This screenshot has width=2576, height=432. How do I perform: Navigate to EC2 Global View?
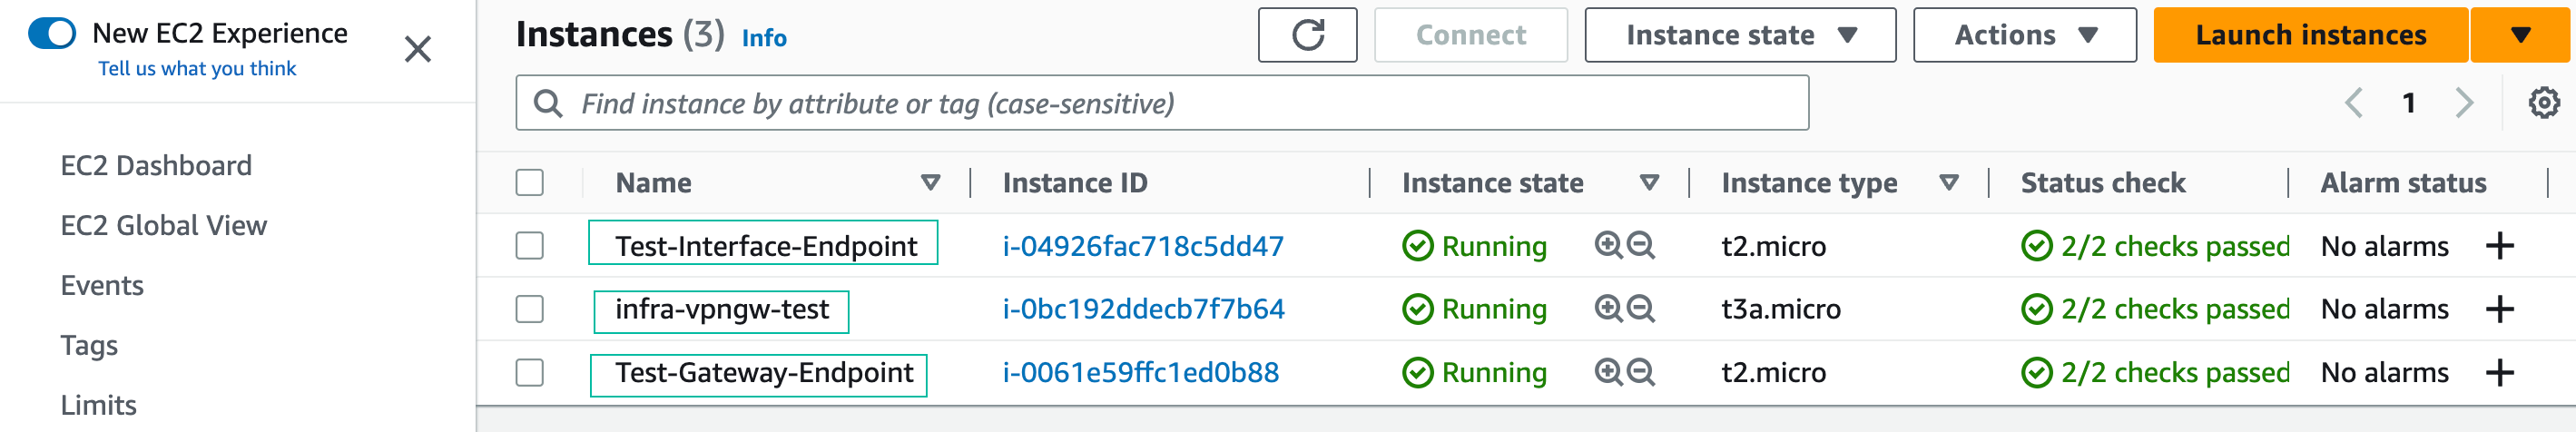(x=164, y=225)
